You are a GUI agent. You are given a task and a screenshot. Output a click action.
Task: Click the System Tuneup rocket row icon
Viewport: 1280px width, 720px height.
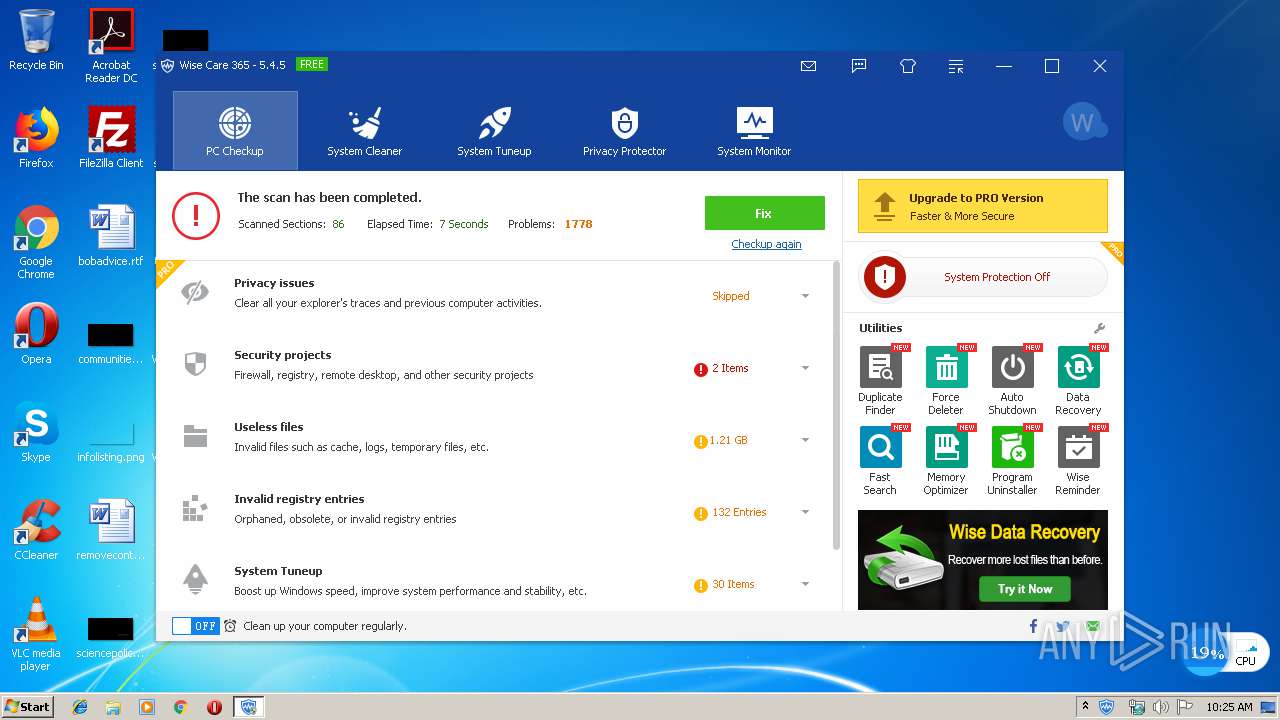(x=195, y=580)
